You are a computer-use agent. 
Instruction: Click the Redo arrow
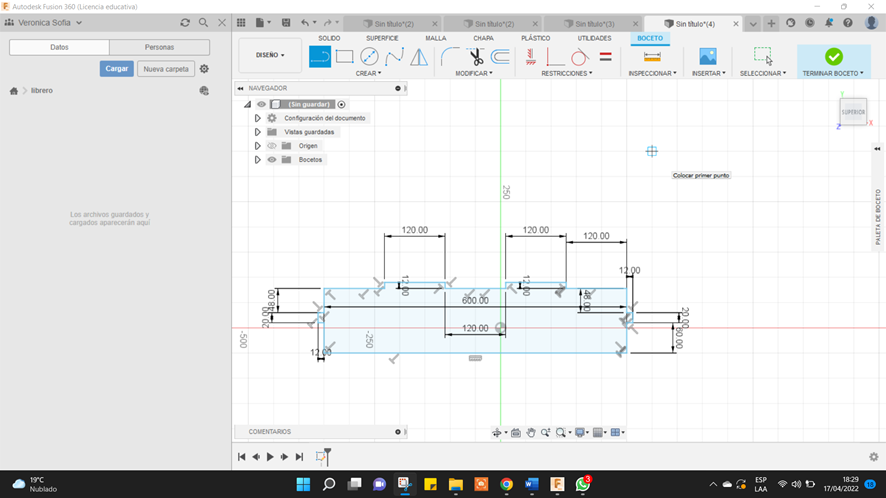tap(327, 23)
